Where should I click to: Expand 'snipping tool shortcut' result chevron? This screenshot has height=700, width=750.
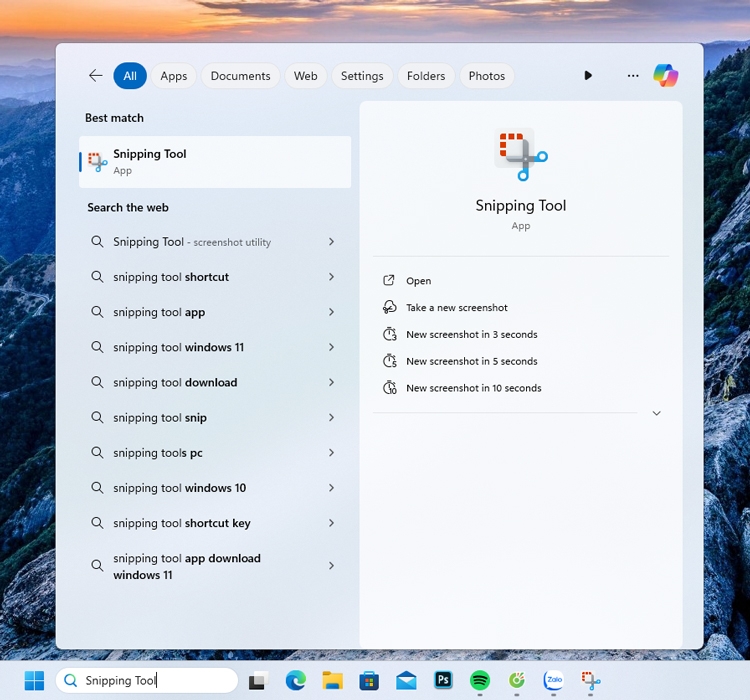[331, 277]
